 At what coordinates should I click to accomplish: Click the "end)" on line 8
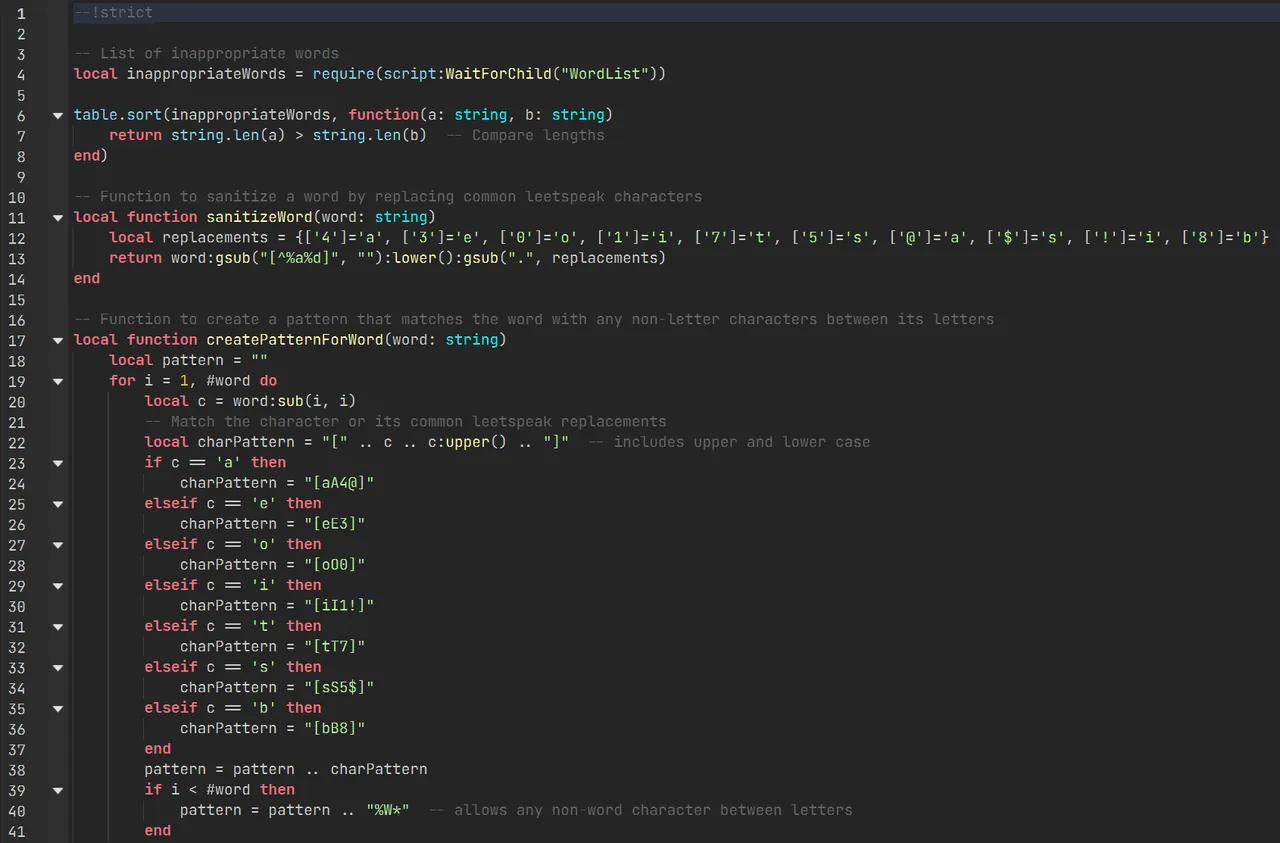[92, 156]
